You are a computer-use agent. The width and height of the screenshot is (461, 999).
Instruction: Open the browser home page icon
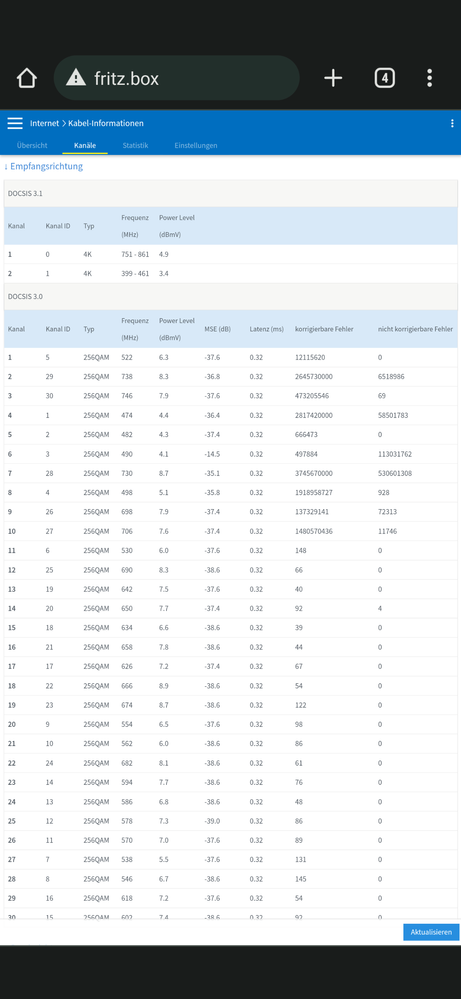coord(27,78)
